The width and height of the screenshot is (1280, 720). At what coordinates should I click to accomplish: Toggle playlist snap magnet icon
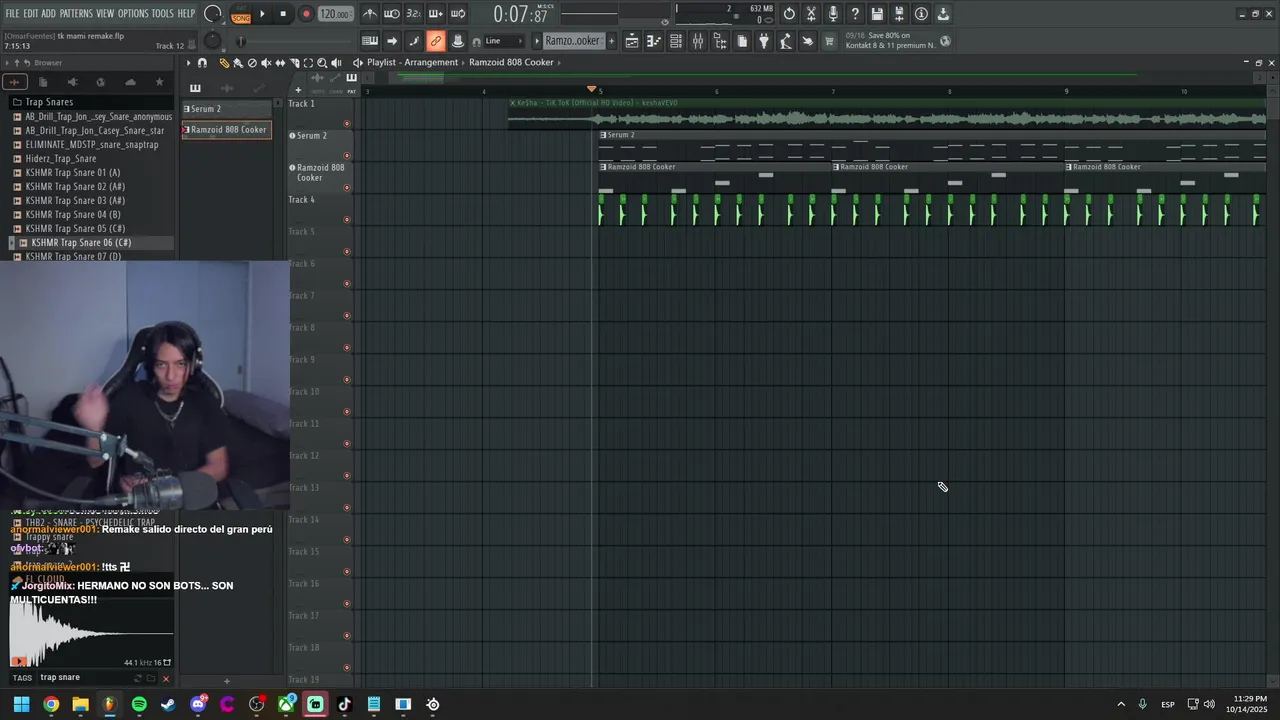[202, 63]
